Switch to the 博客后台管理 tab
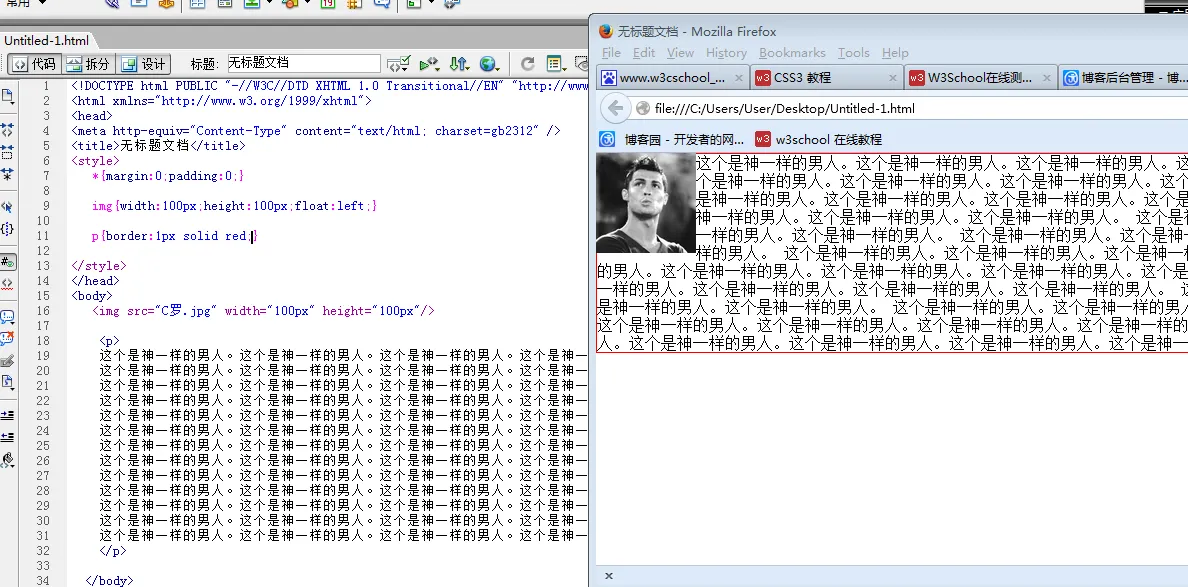This screenshot has height=587, width=1188. 1124,77
